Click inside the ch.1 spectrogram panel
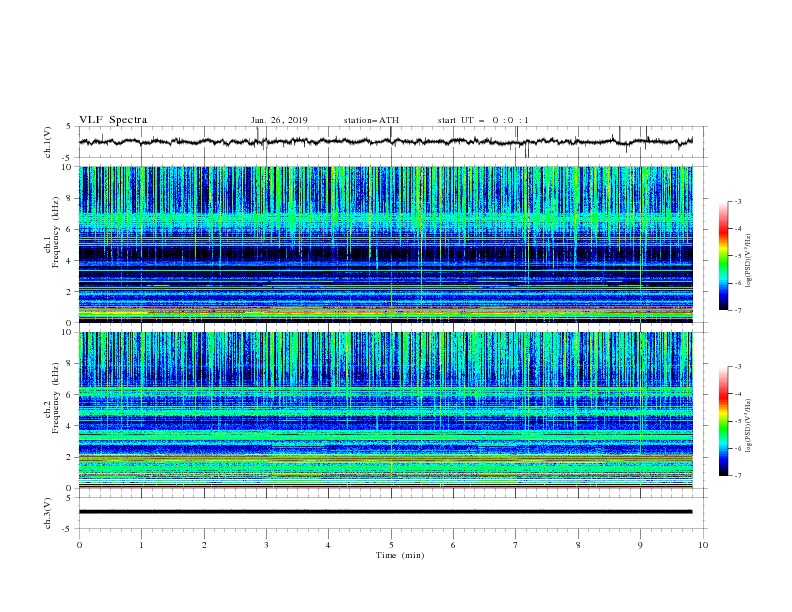792x612 pixels. point(386,244)
